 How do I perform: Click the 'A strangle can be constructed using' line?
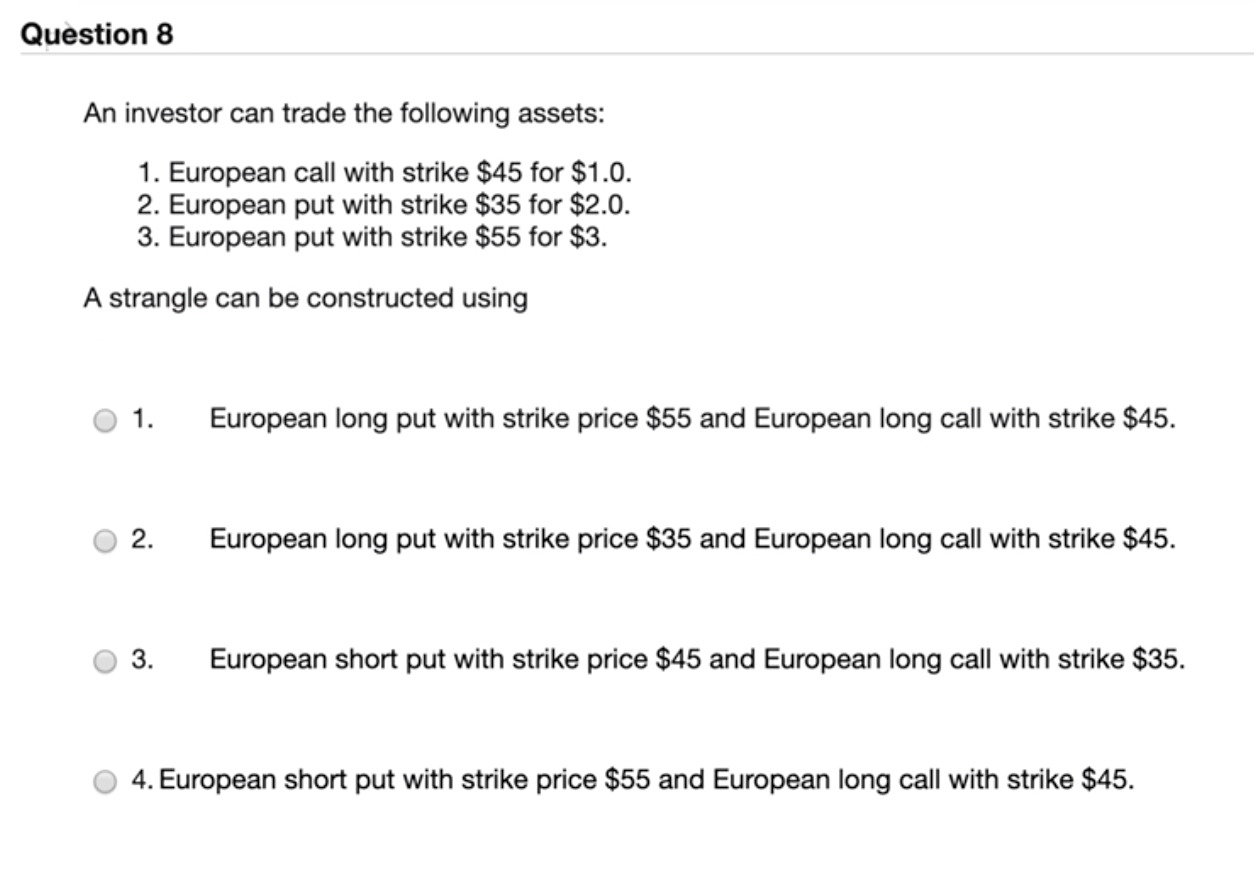pos(305,298)
